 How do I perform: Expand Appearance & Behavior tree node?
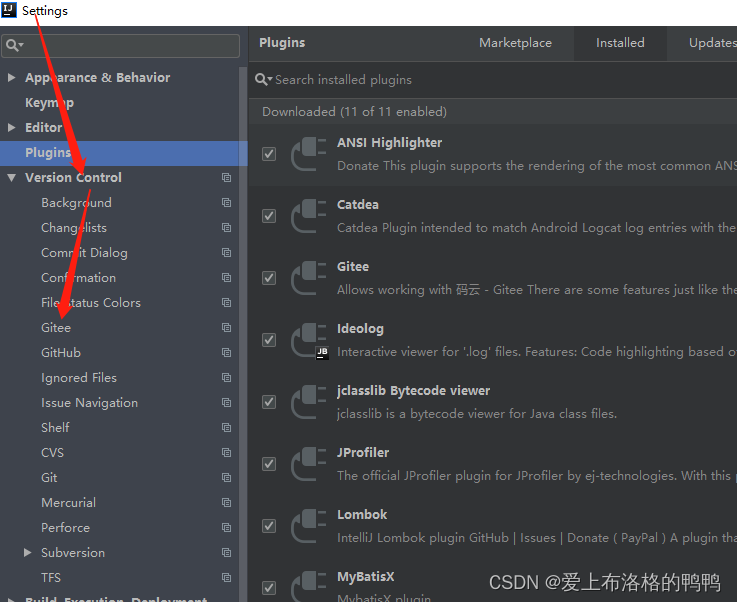click(x=12, y=78)
